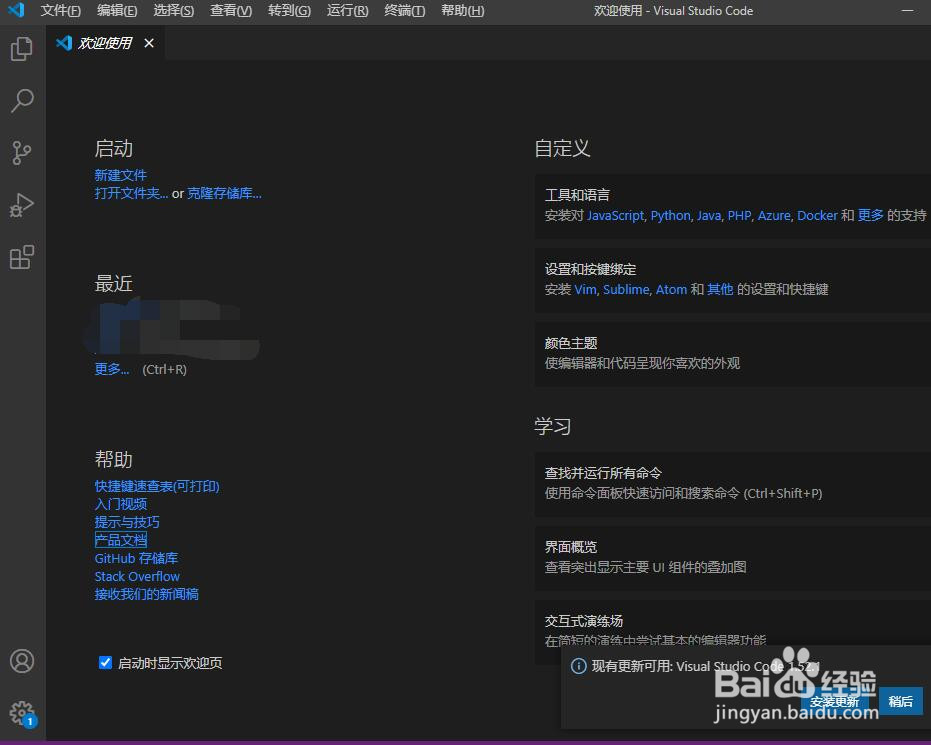
Task: Open the Search view icon
Action: click(x=22, y=100)
